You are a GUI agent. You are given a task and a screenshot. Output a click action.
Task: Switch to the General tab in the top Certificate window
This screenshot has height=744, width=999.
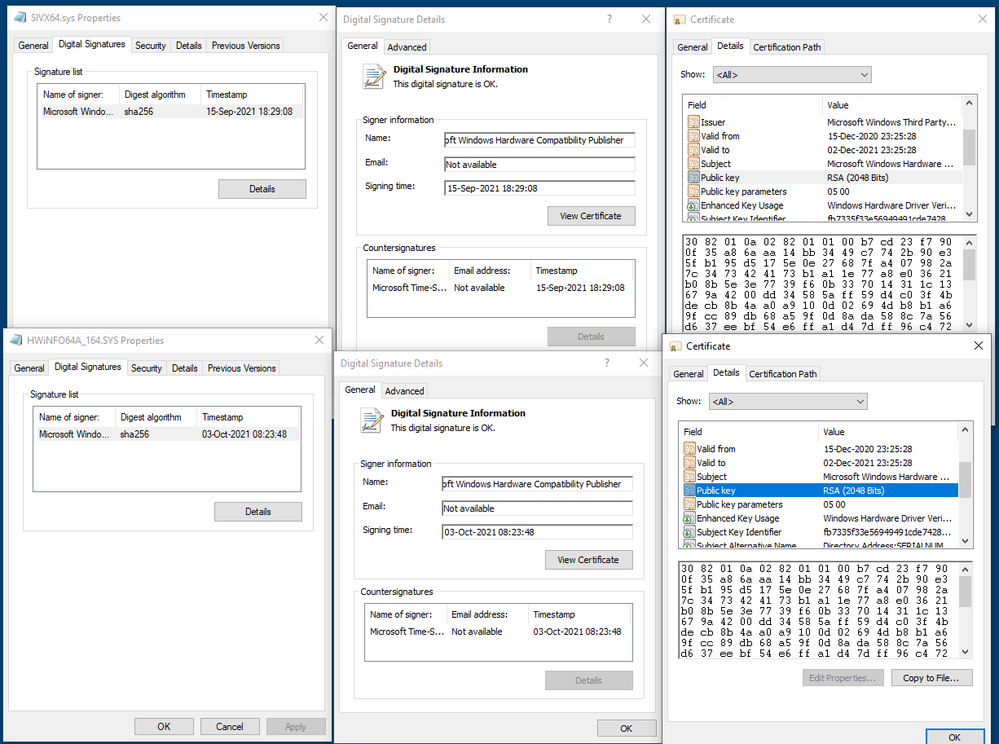pos(692,47)
